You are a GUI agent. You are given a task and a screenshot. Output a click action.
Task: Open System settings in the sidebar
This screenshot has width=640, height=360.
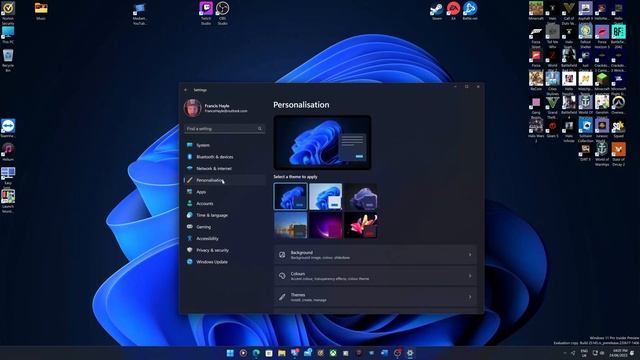click(x=224, y=145)
